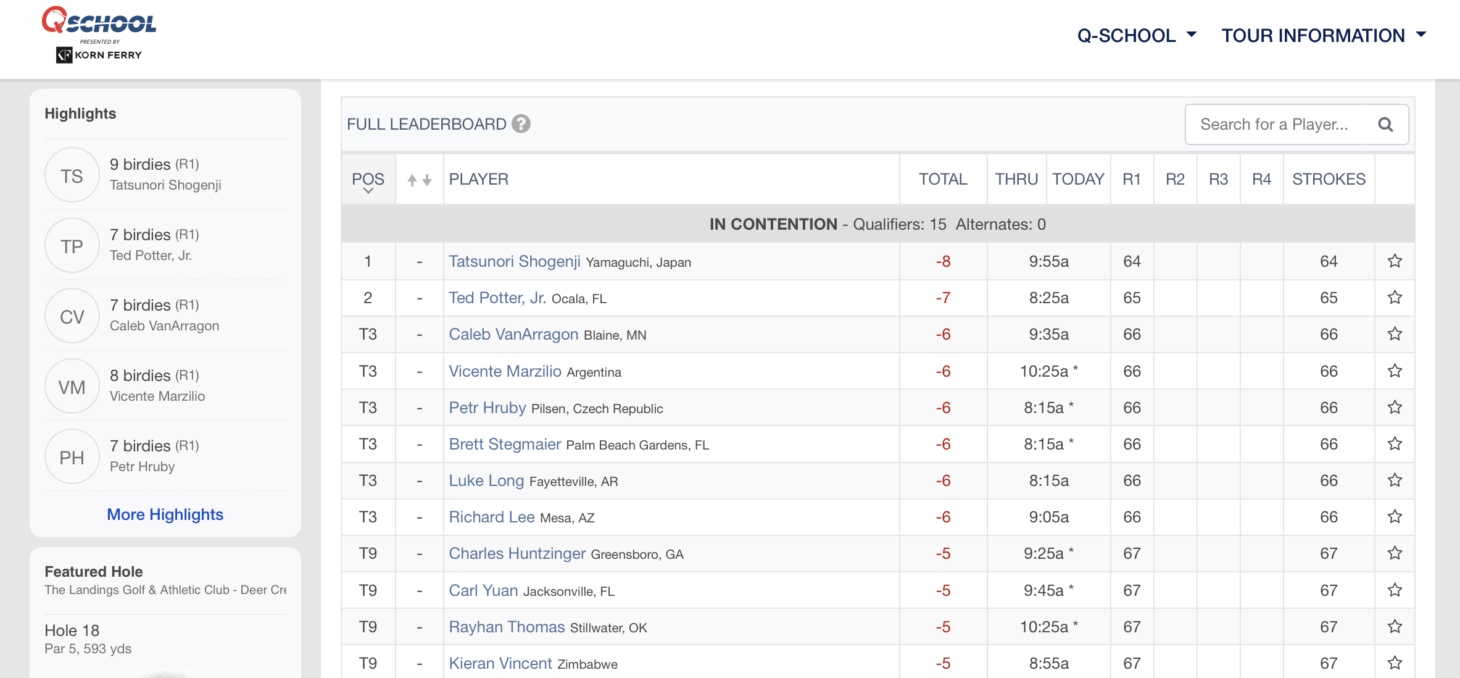Click the CV avatar in Highlights

(x=72, y=316)
